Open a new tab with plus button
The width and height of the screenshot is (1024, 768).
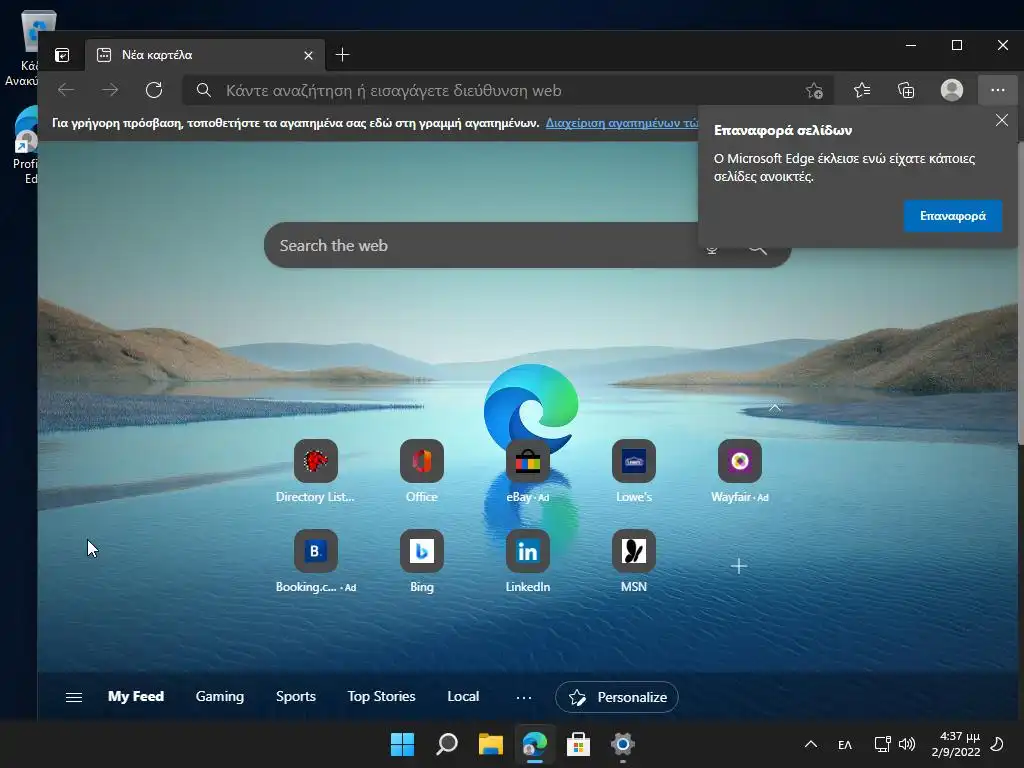(342, 55)
